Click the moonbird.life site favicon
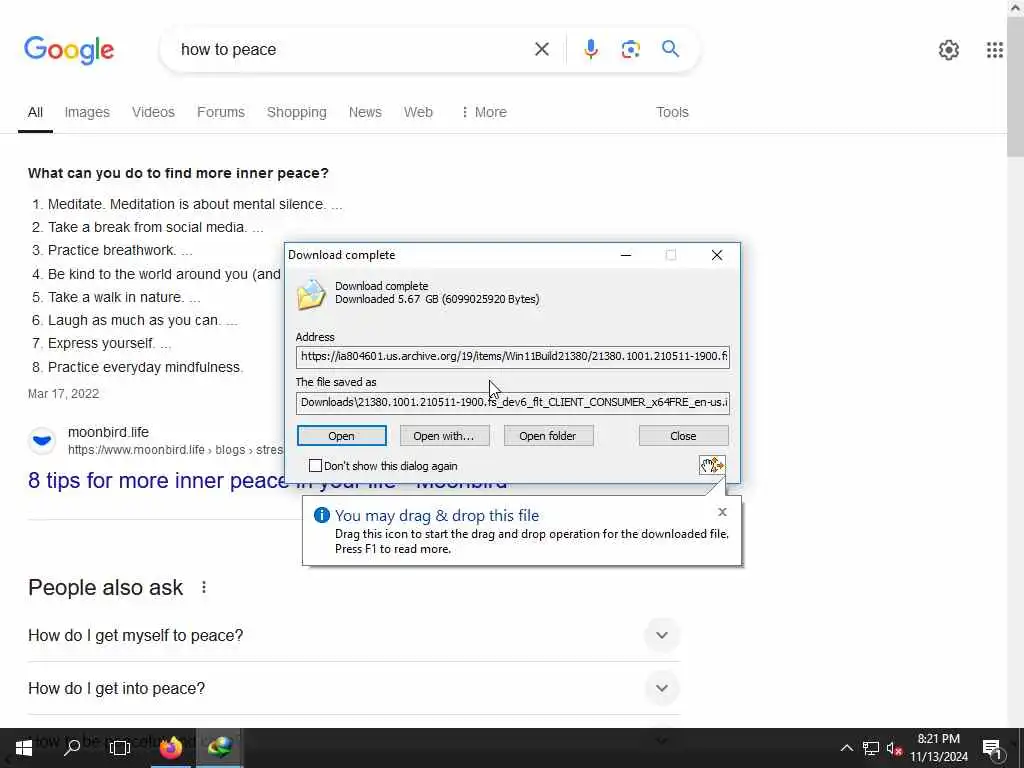1024x768 pixels. (42, 440)
